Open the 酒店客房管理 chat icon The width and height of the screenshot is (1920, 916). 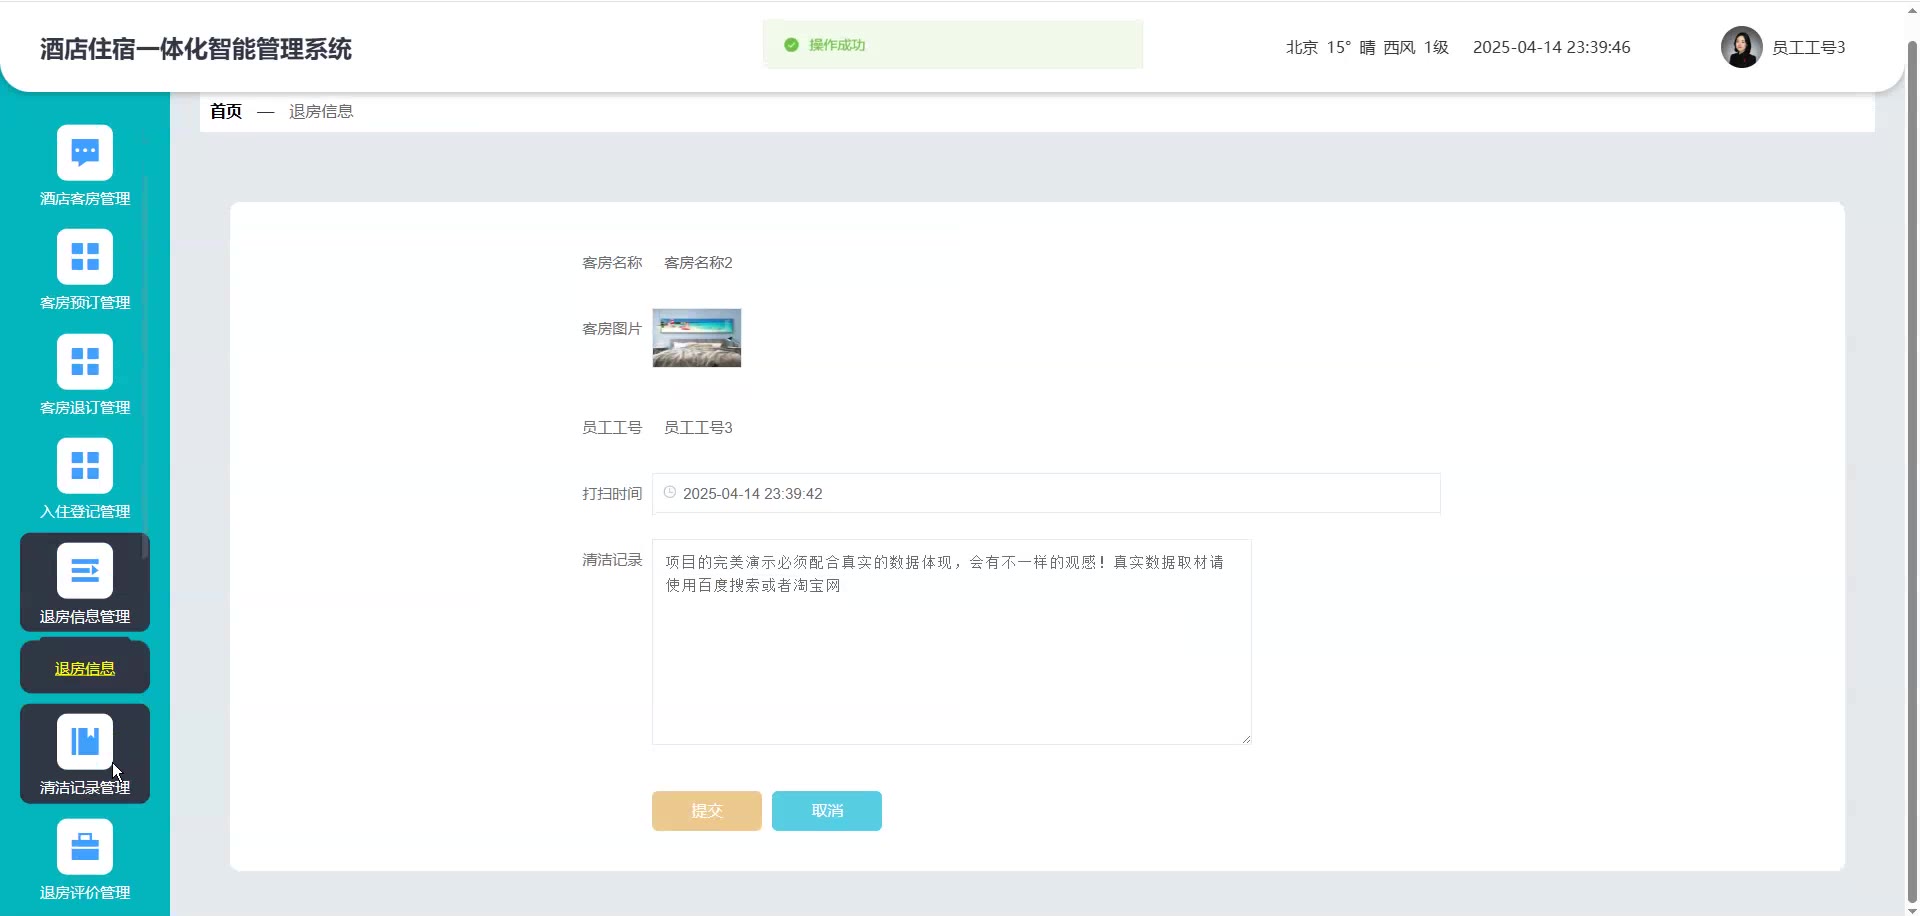[85, 153]
